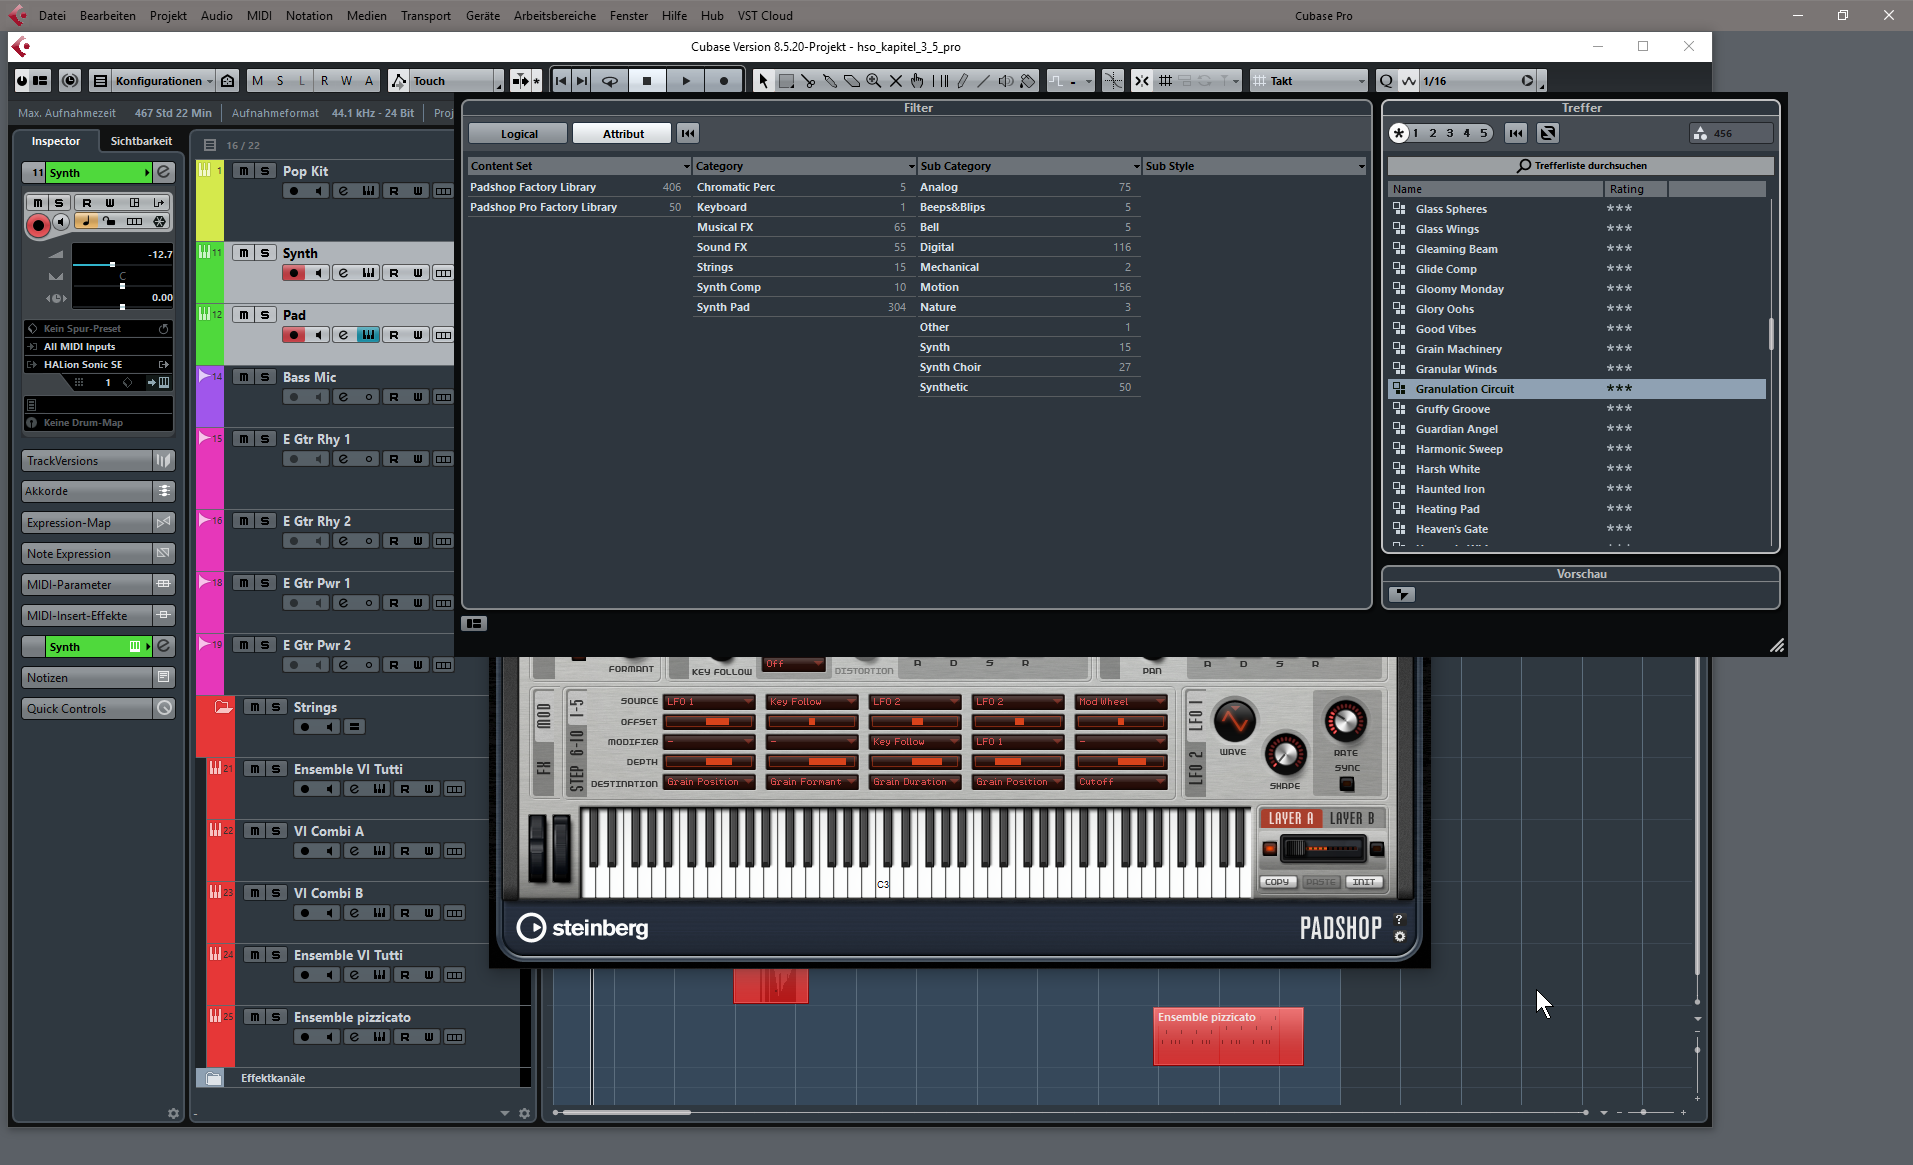Viewport: 1913px width, 1165px height.
Task: Toggle record enable on Synth track
Action: [294, 273]
